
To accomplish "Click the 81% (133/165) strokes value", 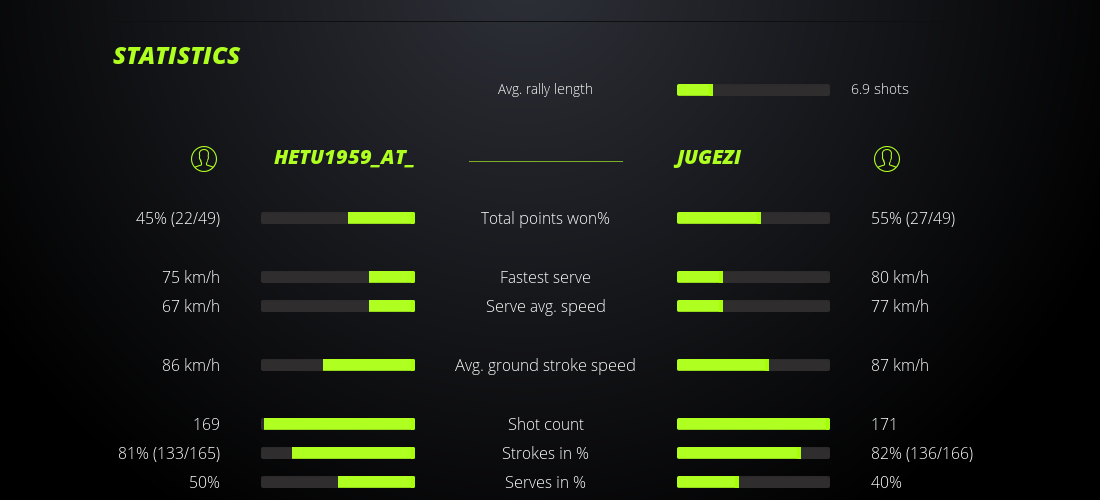I will [x=169, y=453].
